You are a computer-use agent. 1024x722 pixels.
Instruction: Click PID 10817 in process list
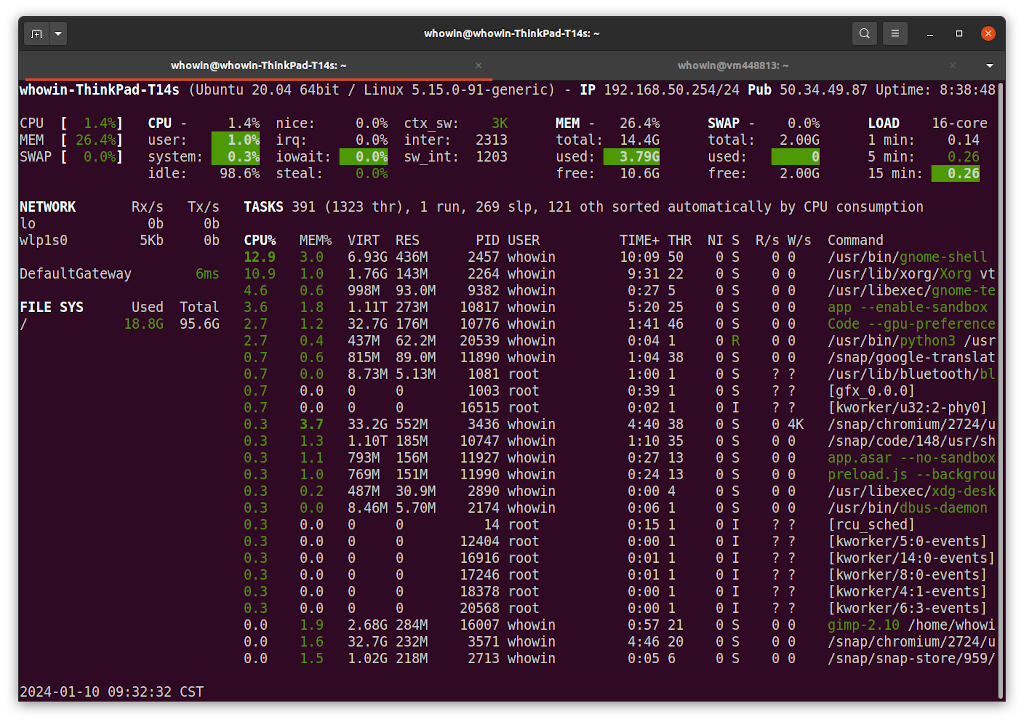479,307
